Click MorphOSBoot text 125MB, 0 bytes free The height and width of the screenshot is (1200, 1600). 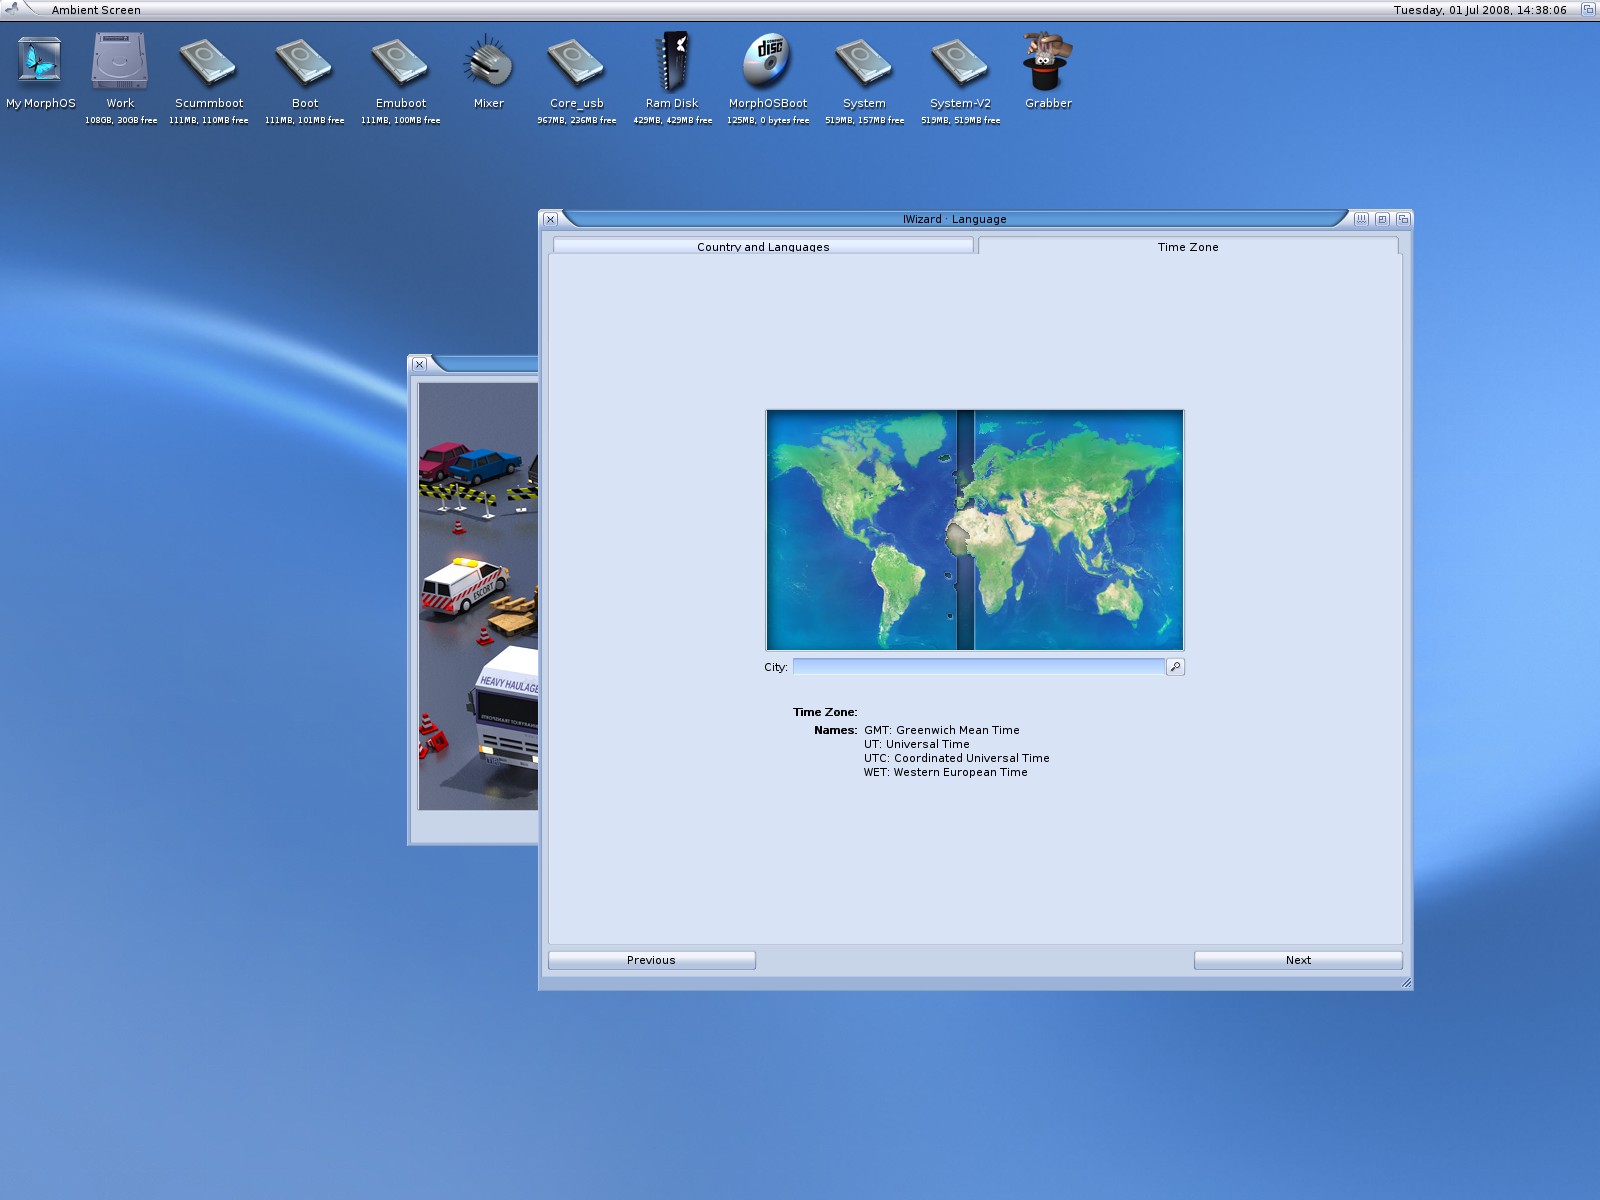768,120
